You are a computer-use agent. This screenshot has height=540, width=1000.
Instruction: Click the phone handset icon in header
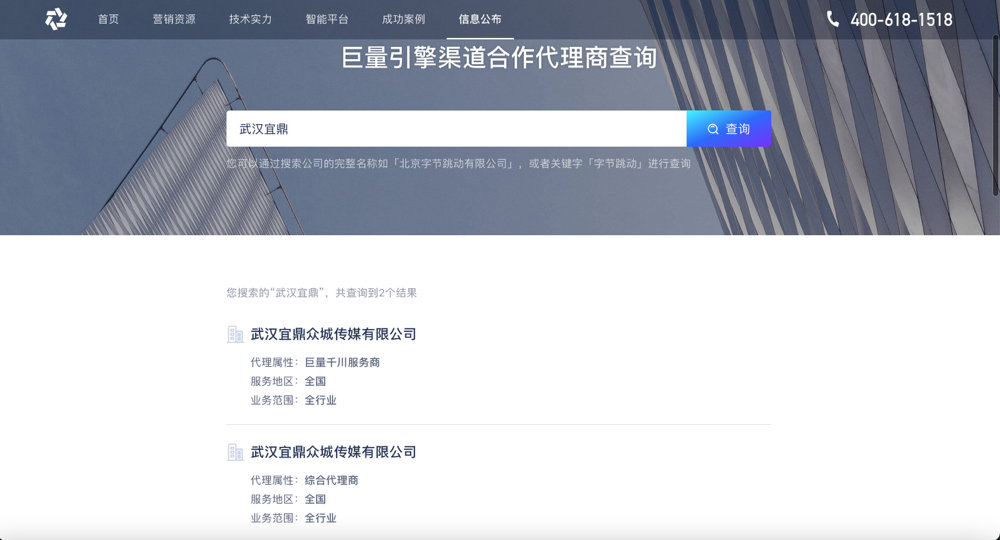point(833,19)
